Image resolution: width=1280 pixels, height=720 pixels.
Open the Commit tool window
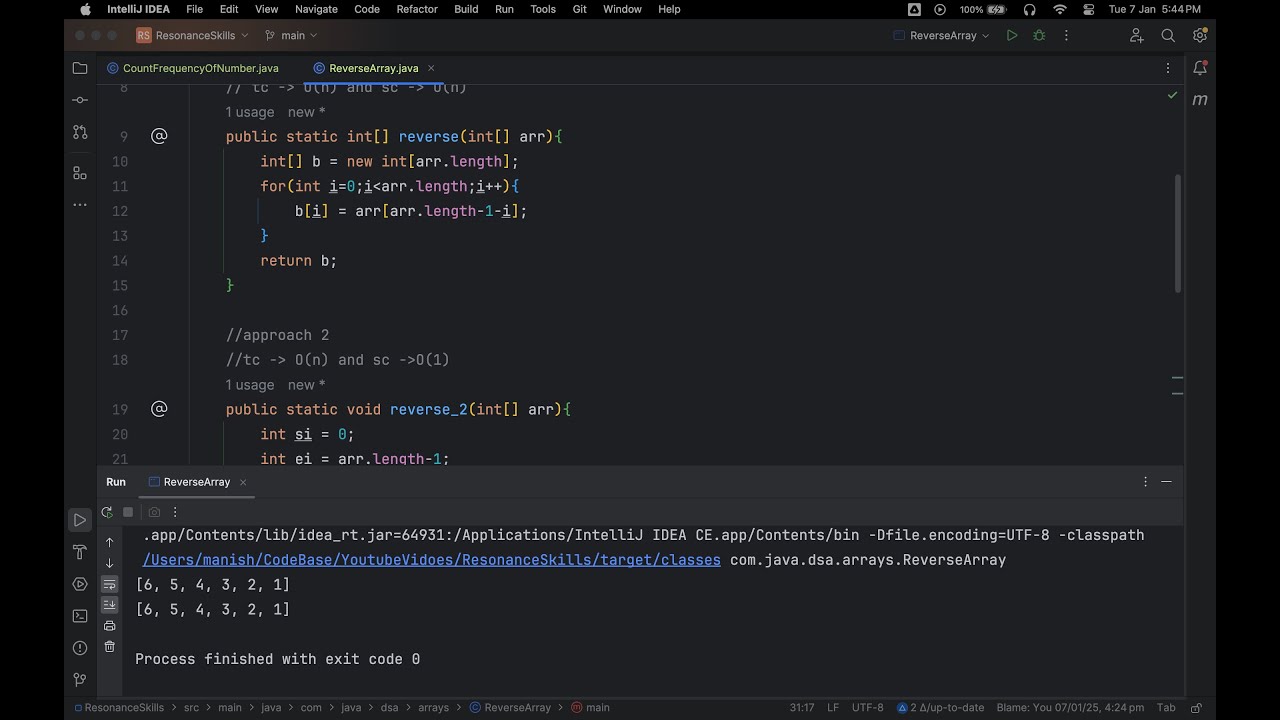(x=80, y=100)
